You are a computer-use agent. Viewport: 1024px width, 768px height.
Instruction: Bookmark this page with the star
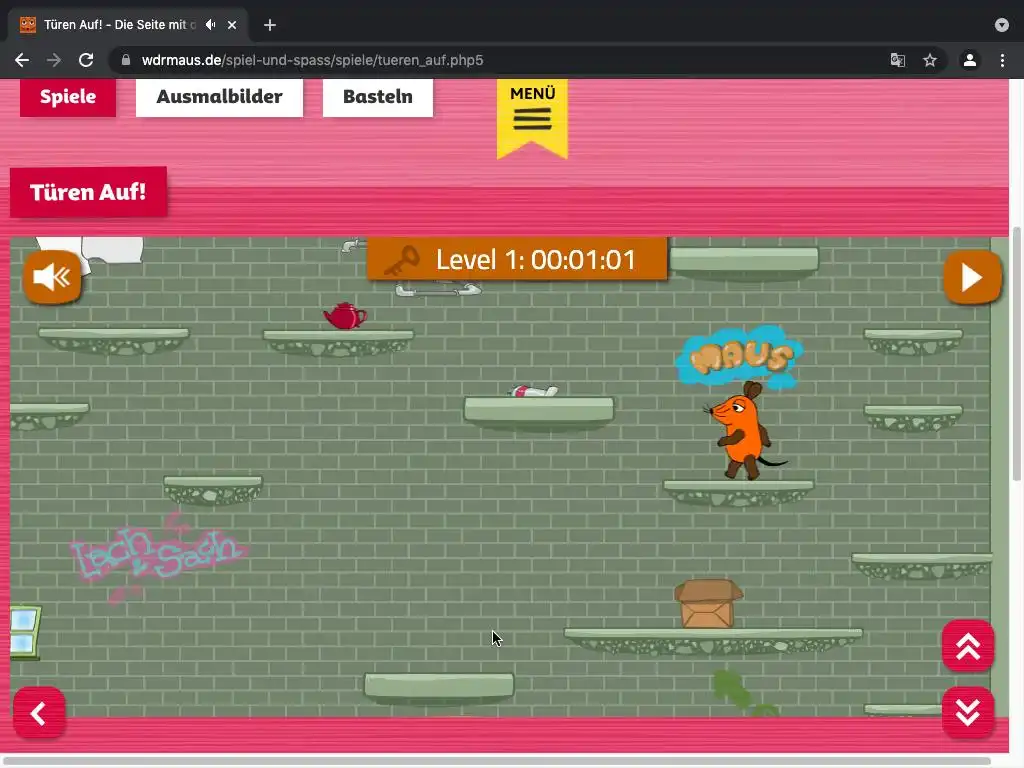coord(930,60)
